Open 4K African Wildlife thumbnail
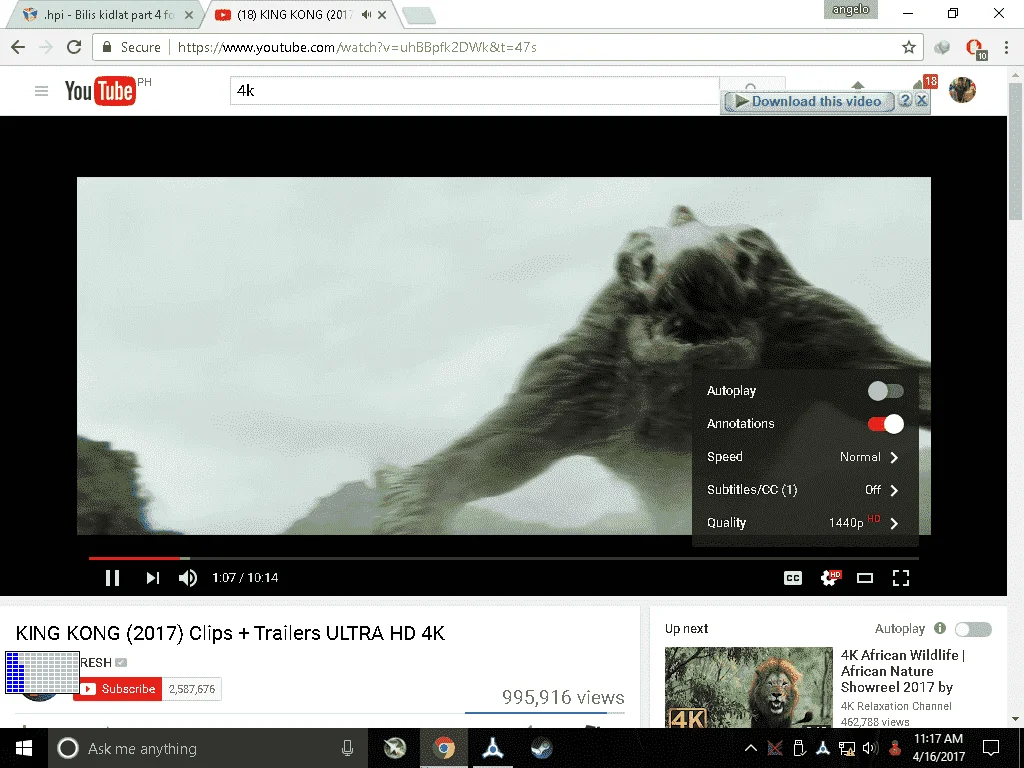The image size is (1024, 768). (748, 687)
